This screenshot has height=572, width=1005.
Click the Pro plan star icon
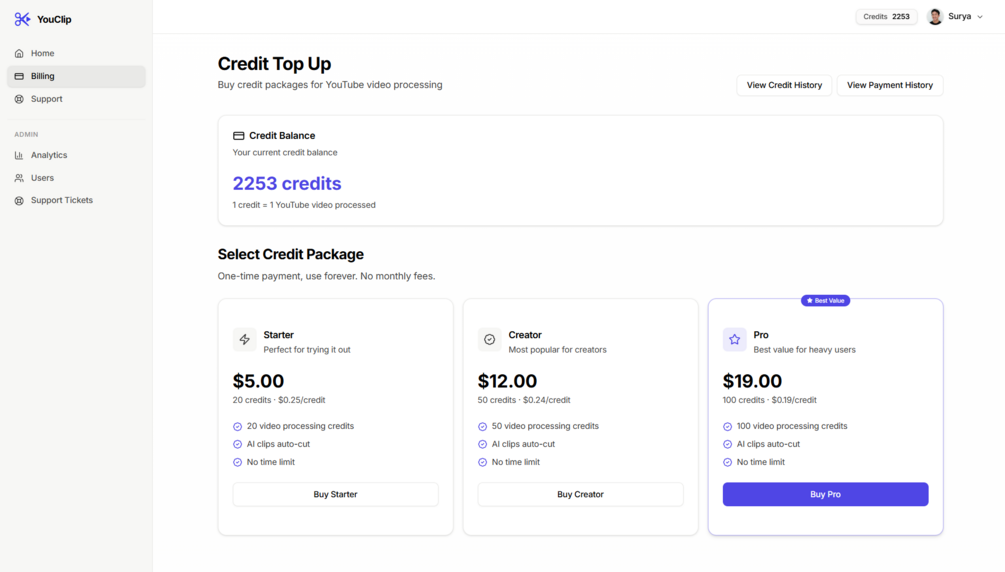[735, 340]
